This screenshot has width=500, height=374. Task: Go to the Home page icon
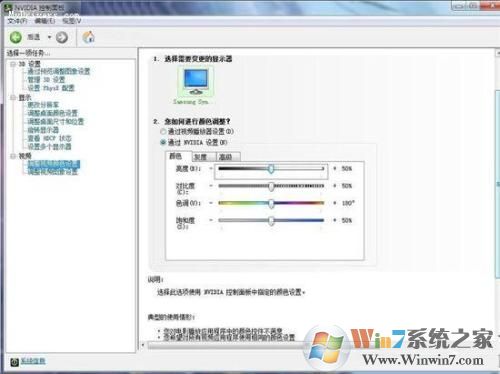pyautogui.click(x=89, y=37)
